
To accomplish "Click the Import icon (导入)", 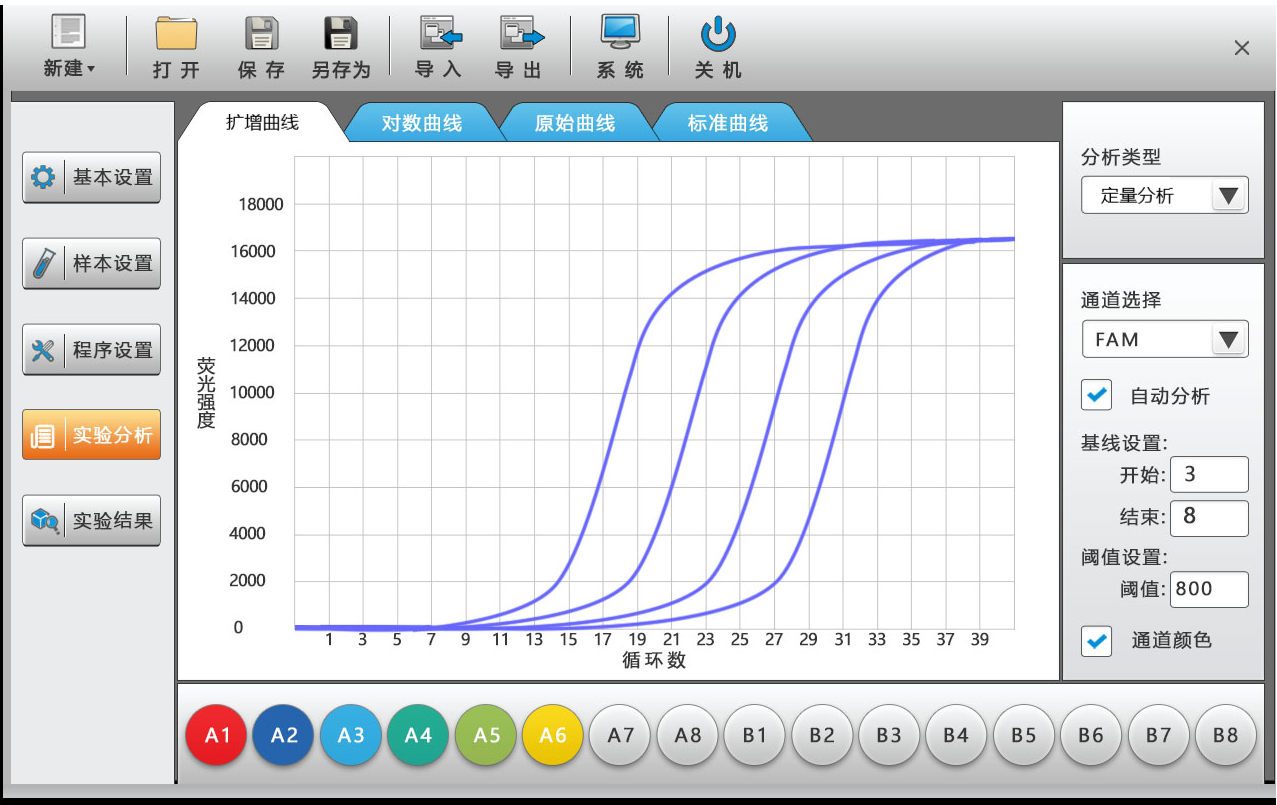I will tap(438, 36).
